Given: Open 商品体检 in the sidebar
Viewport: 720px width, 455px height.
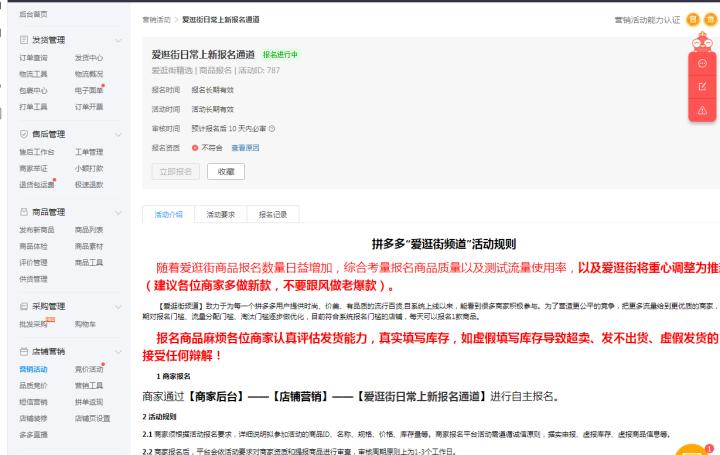Looking at the screenshot, I should (33, 246).
